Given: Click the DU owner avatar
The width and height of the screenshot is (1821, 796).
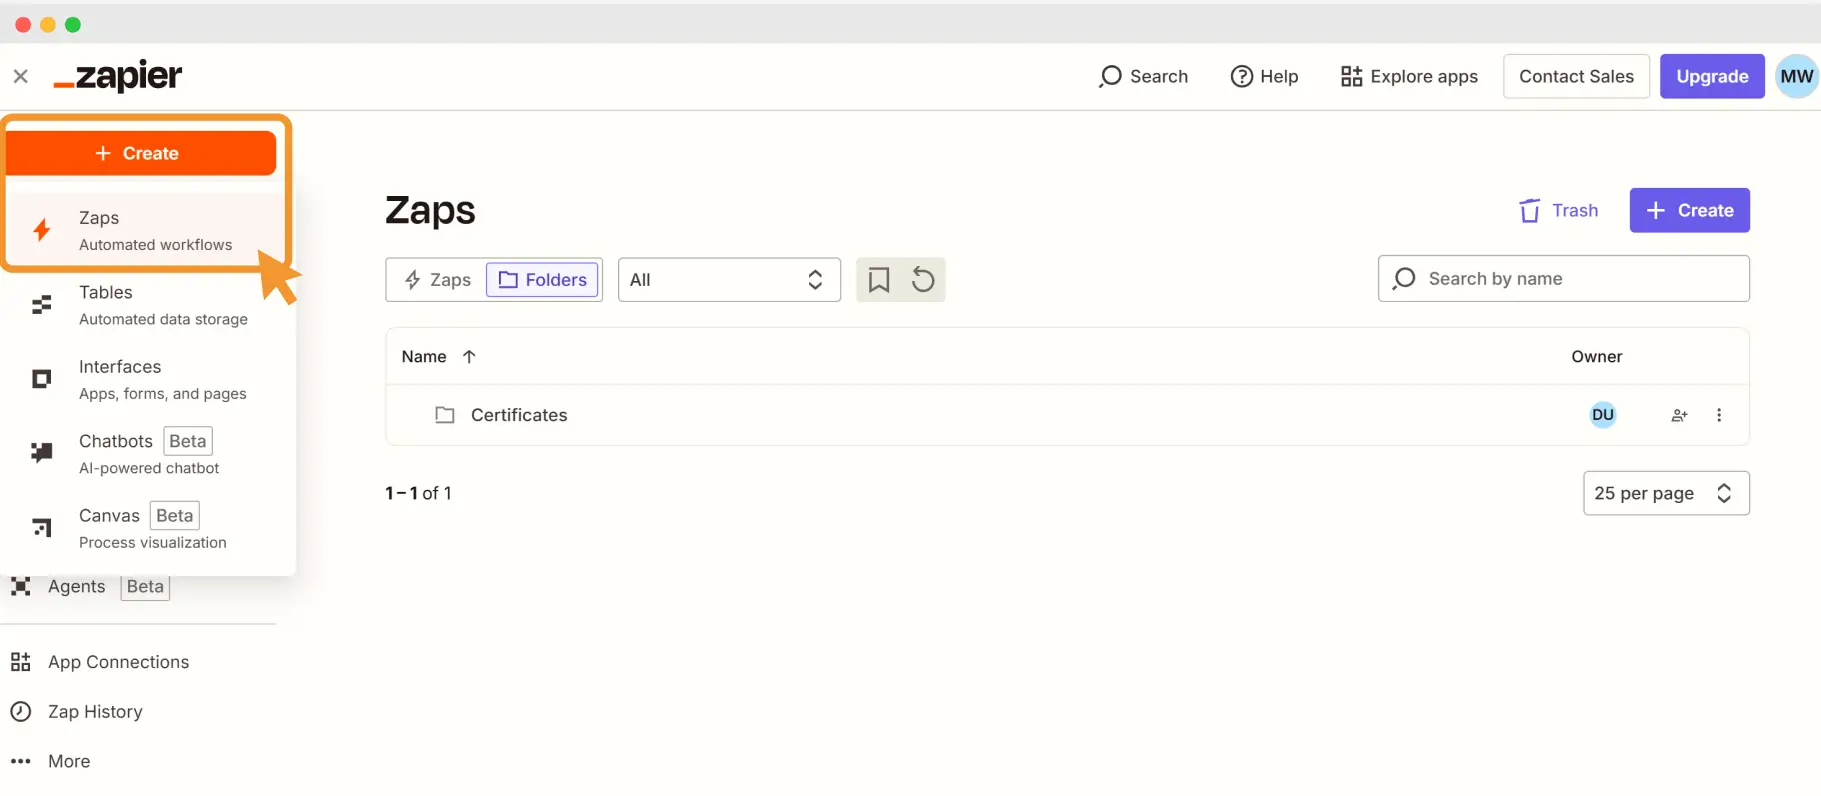Looking at the screenshot, I should tap(1603, 415).
